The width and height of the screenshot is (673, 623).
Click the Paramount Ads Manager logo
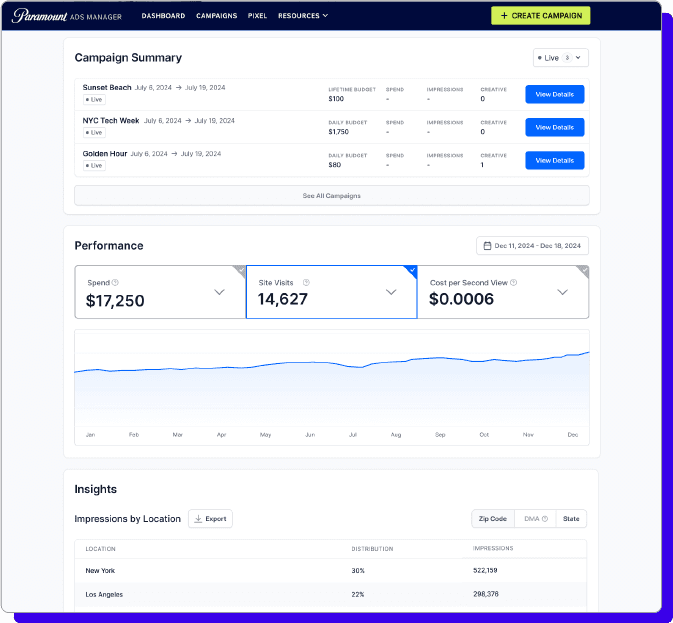click(67, 16)
